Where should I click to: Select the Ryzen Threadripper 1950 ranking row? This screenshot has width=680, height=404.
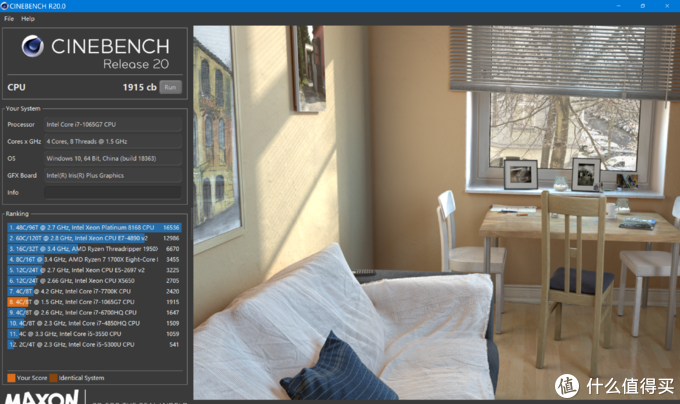tap(95, 249)
